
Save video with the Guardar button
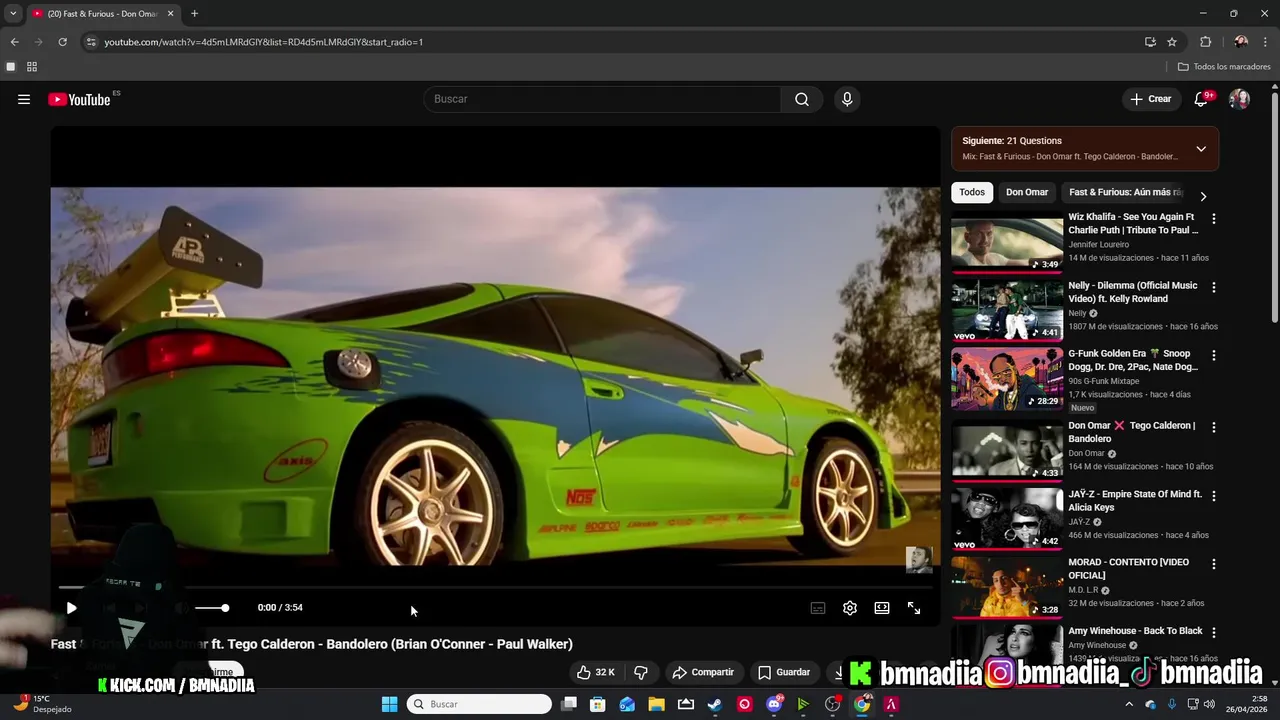[x=784, y=672]
